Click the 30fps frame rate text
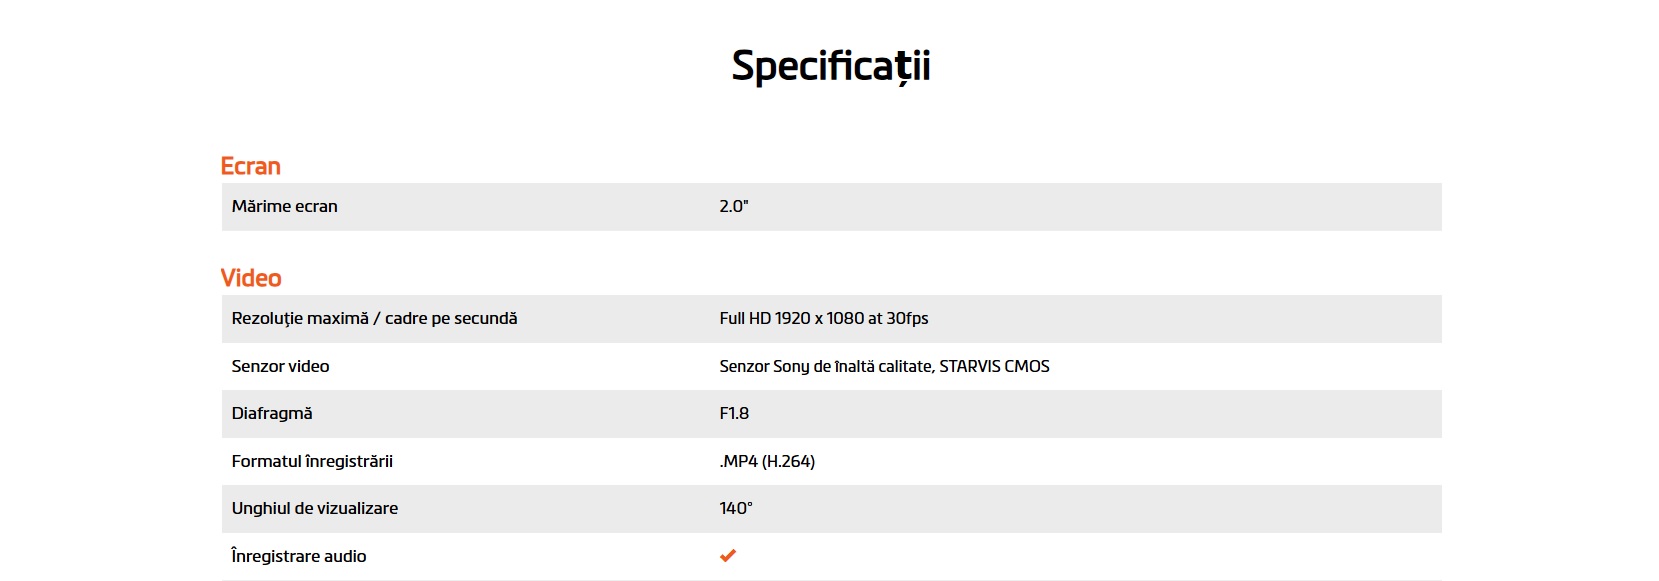Viewport: 1659px width, 581px height. click(x=907, y=319)
